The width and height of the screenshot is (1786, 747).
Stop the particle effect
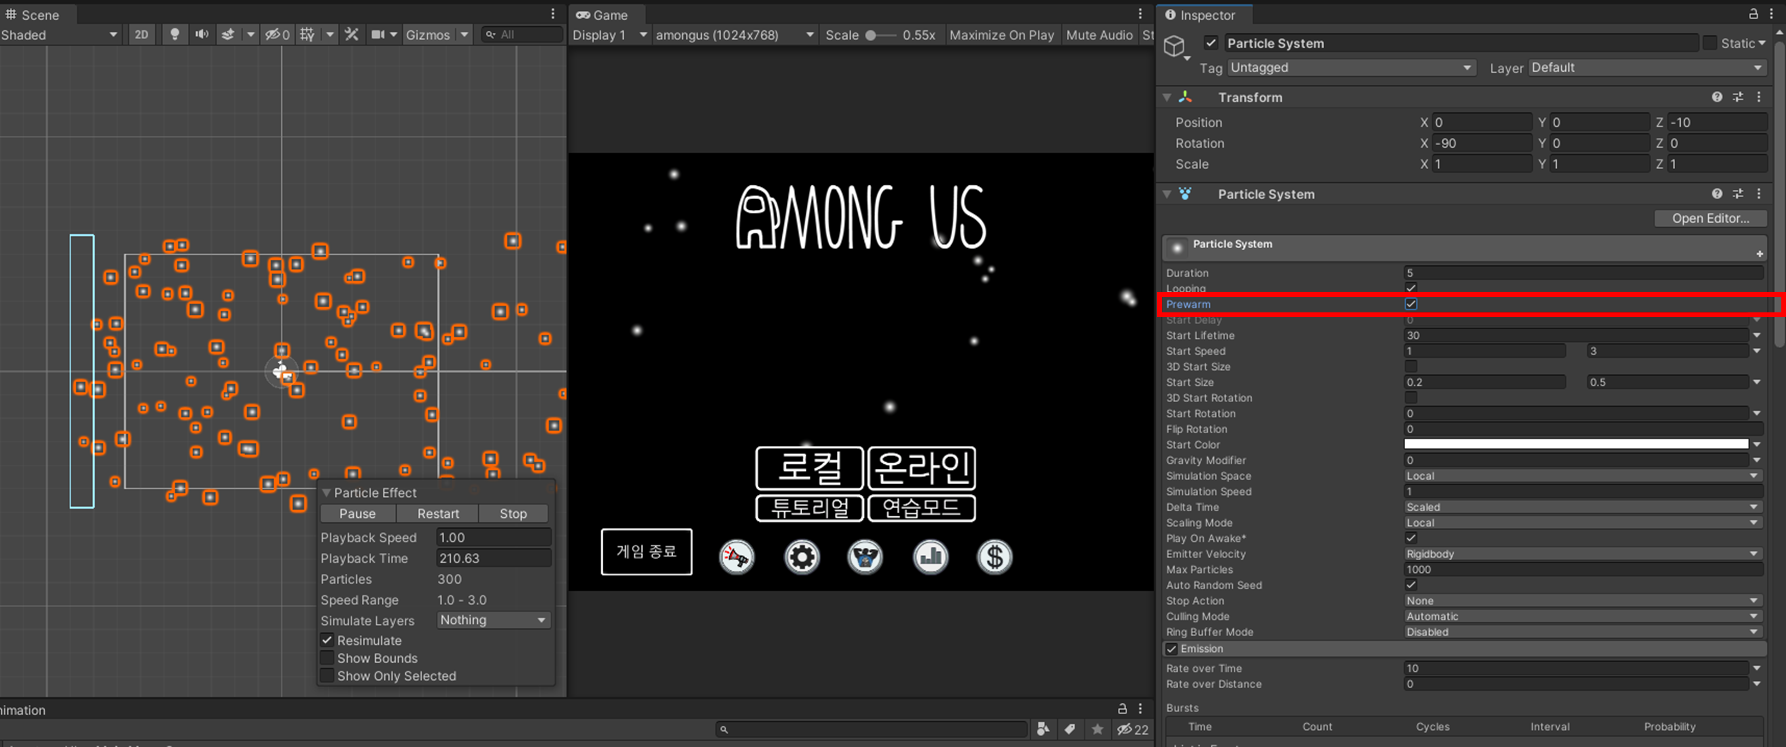click(513, 513)
